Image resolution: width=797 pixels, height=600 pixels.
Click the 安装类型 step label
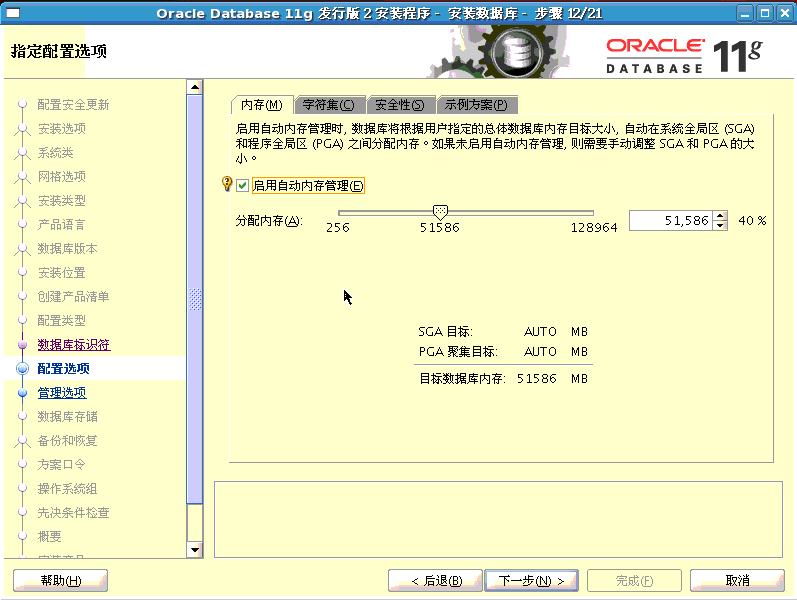(x=62, y=201)
